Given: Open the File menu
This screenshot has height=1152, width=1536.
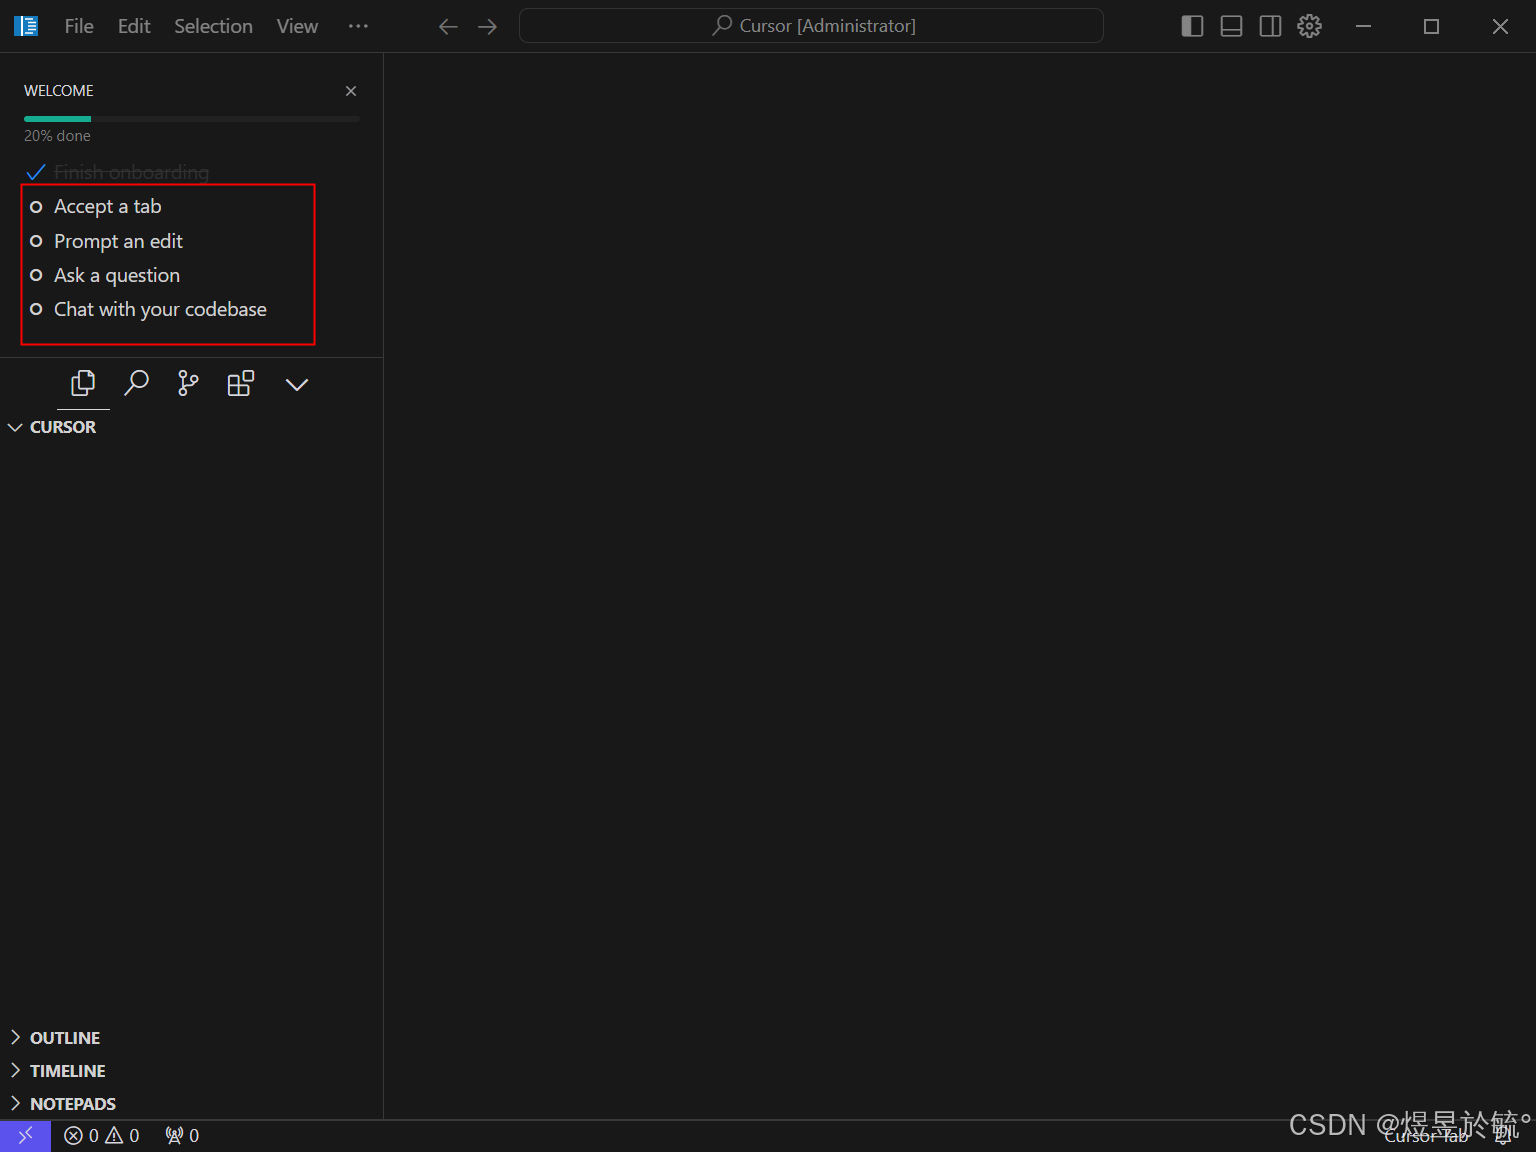Looking at the screenshot, I should [x=79, y=26].
